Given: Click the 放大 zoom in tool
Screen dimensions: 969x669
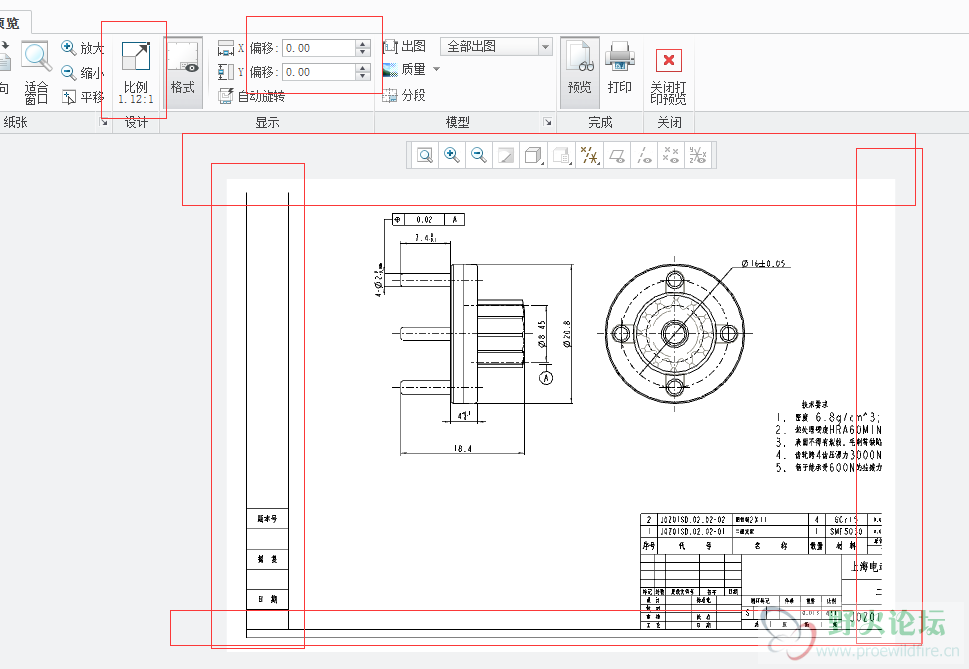Looking at the screenshot, I should tap(82, 48).
